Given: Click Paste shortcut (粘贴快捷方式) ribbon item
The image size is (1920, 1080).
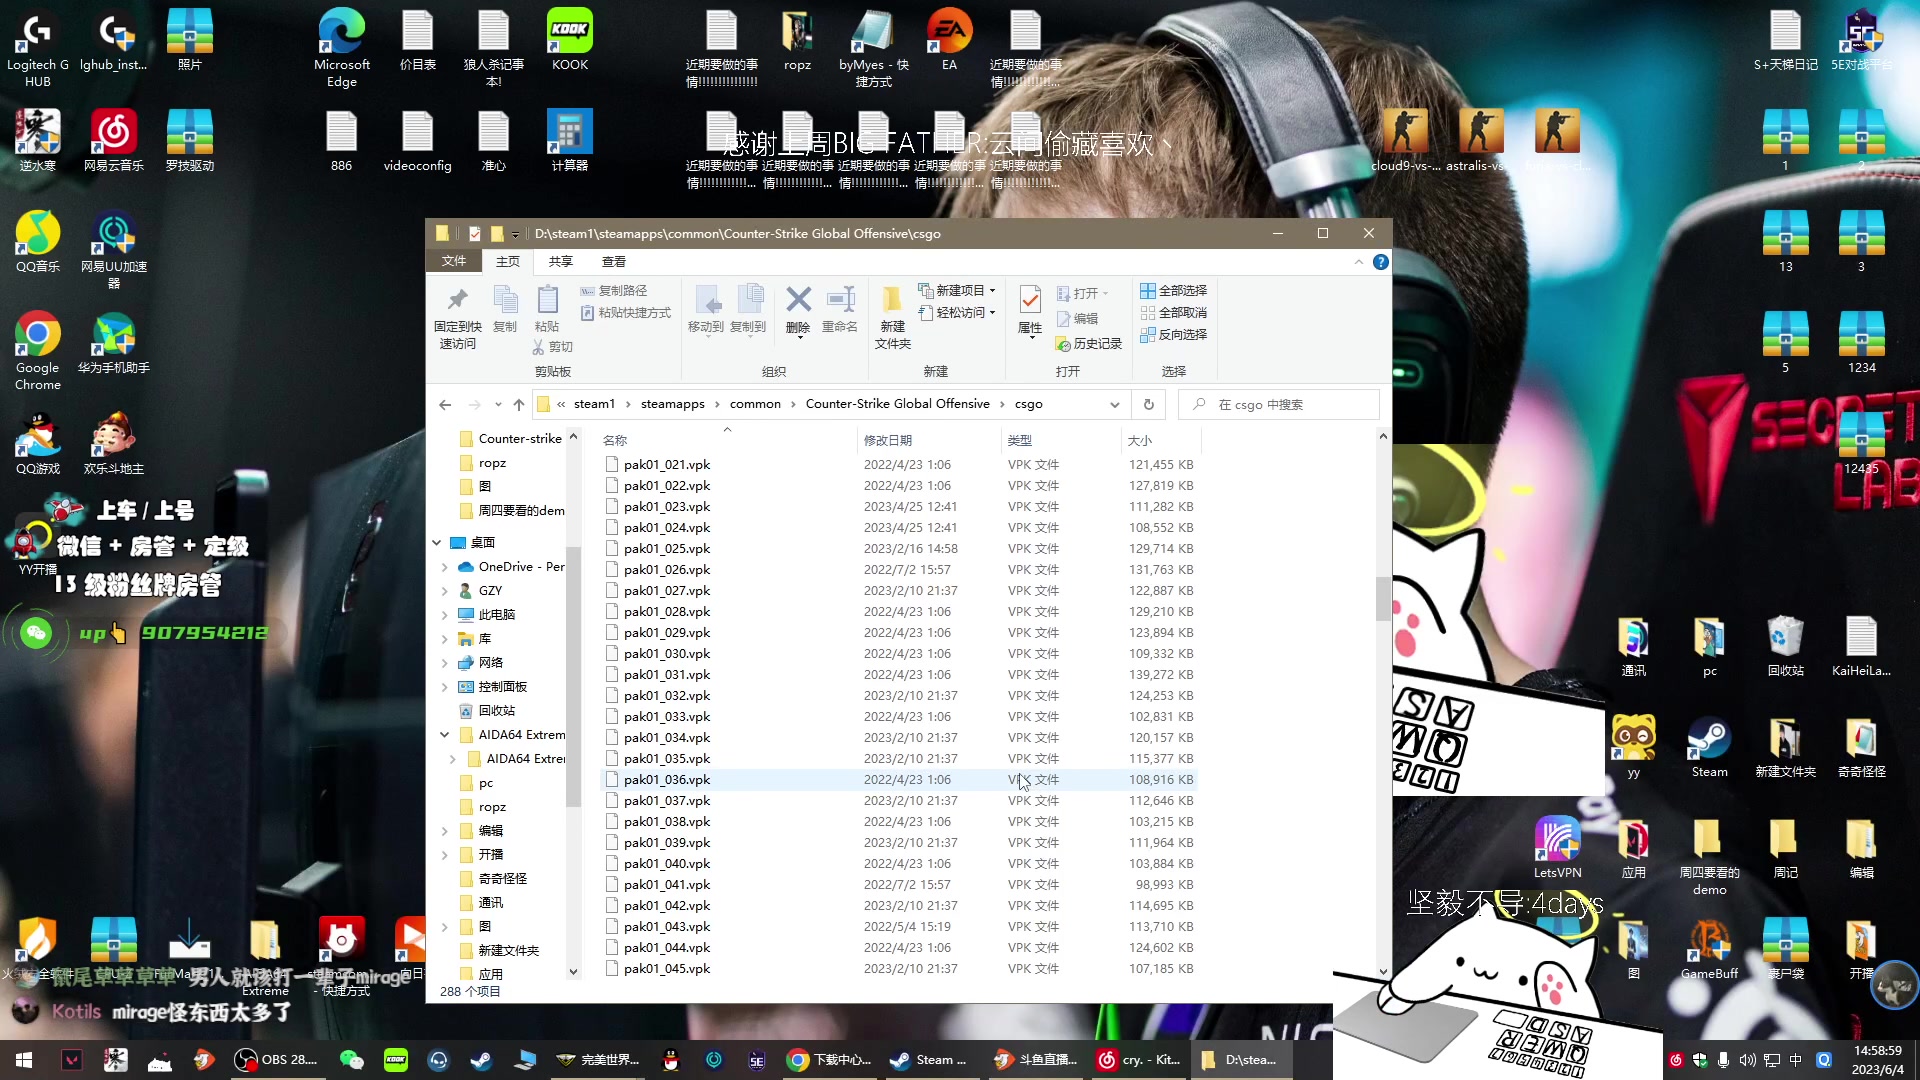Looking at the screenshot, I should [x=626, y=313].
